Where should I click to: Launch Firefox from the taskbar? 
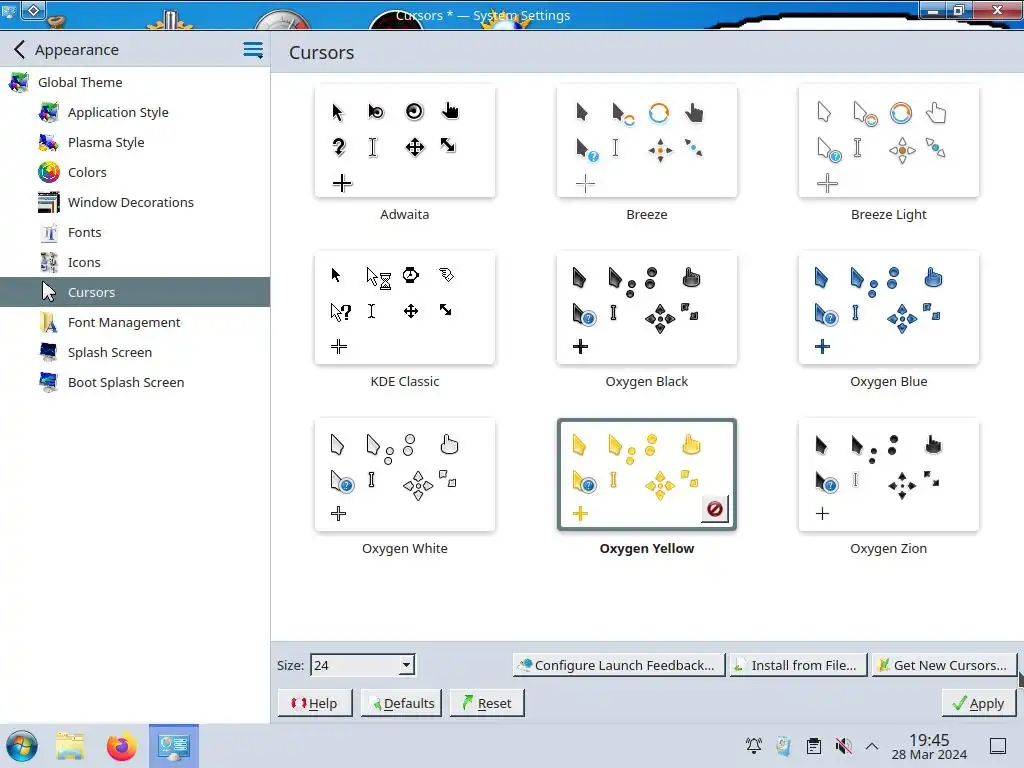coord(121,746)
